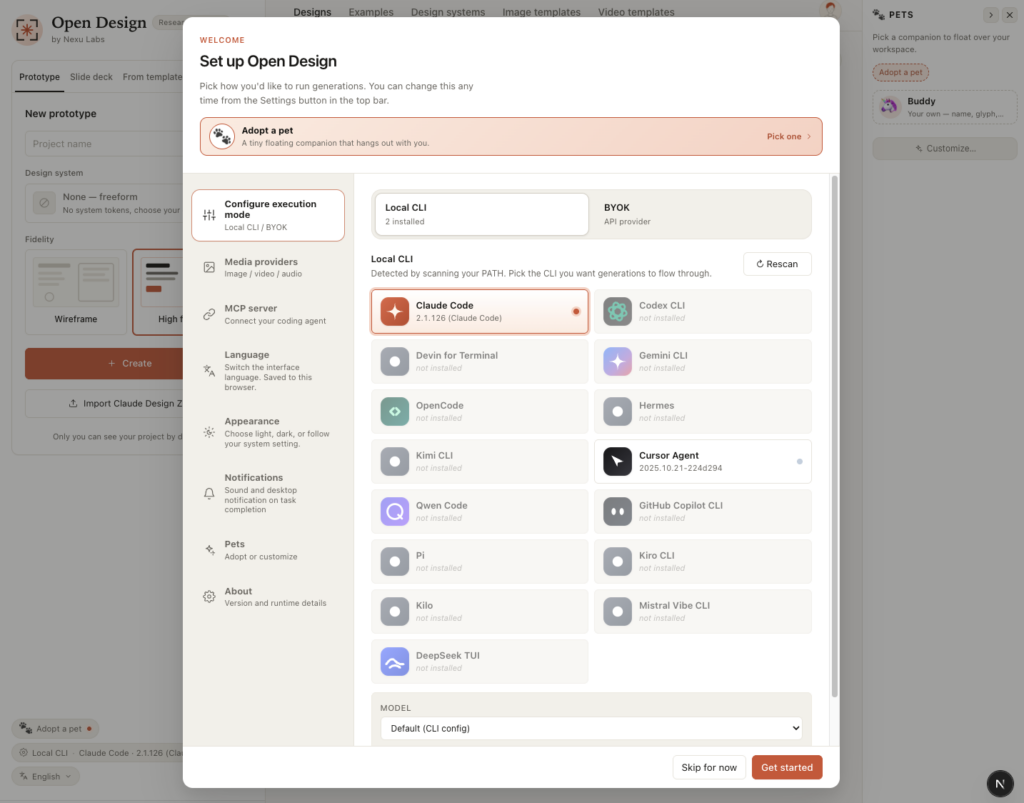
Task: Click the settings dialog vertical scrollbar
Action: coord(835,436)
